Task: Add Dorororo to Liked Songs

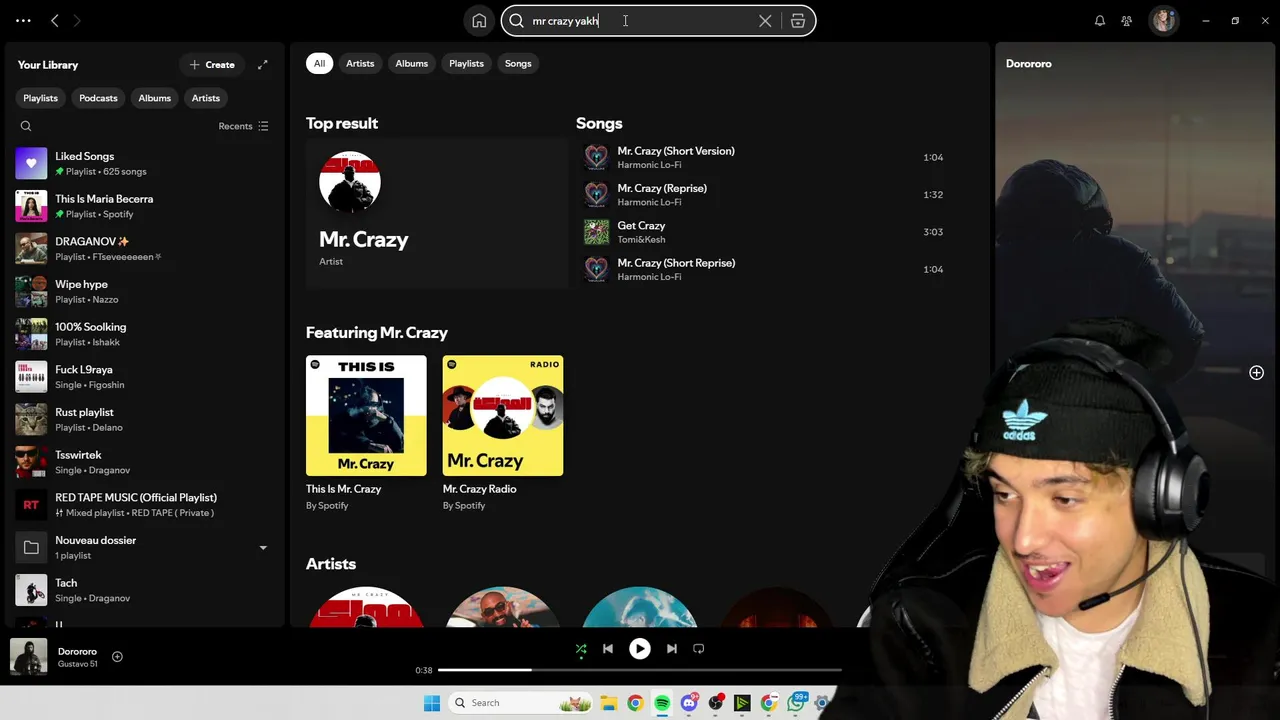Action: tap(117, 657)
